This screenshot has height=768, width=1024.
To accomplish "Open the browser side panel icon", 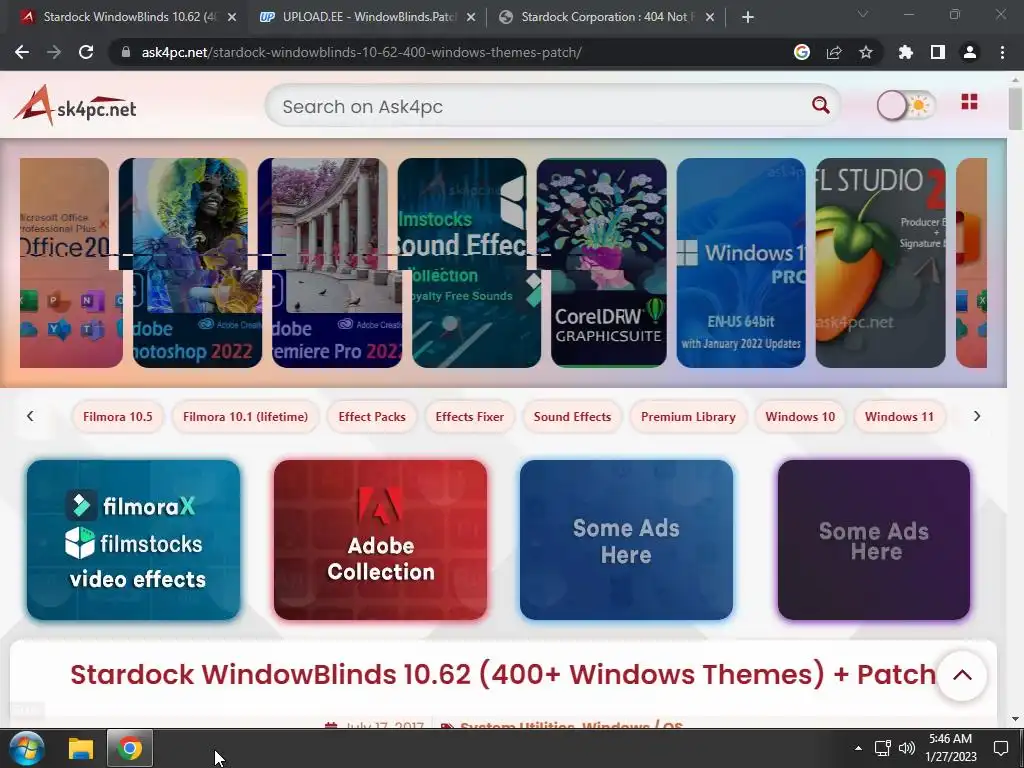I will click(x=938, y=52).
